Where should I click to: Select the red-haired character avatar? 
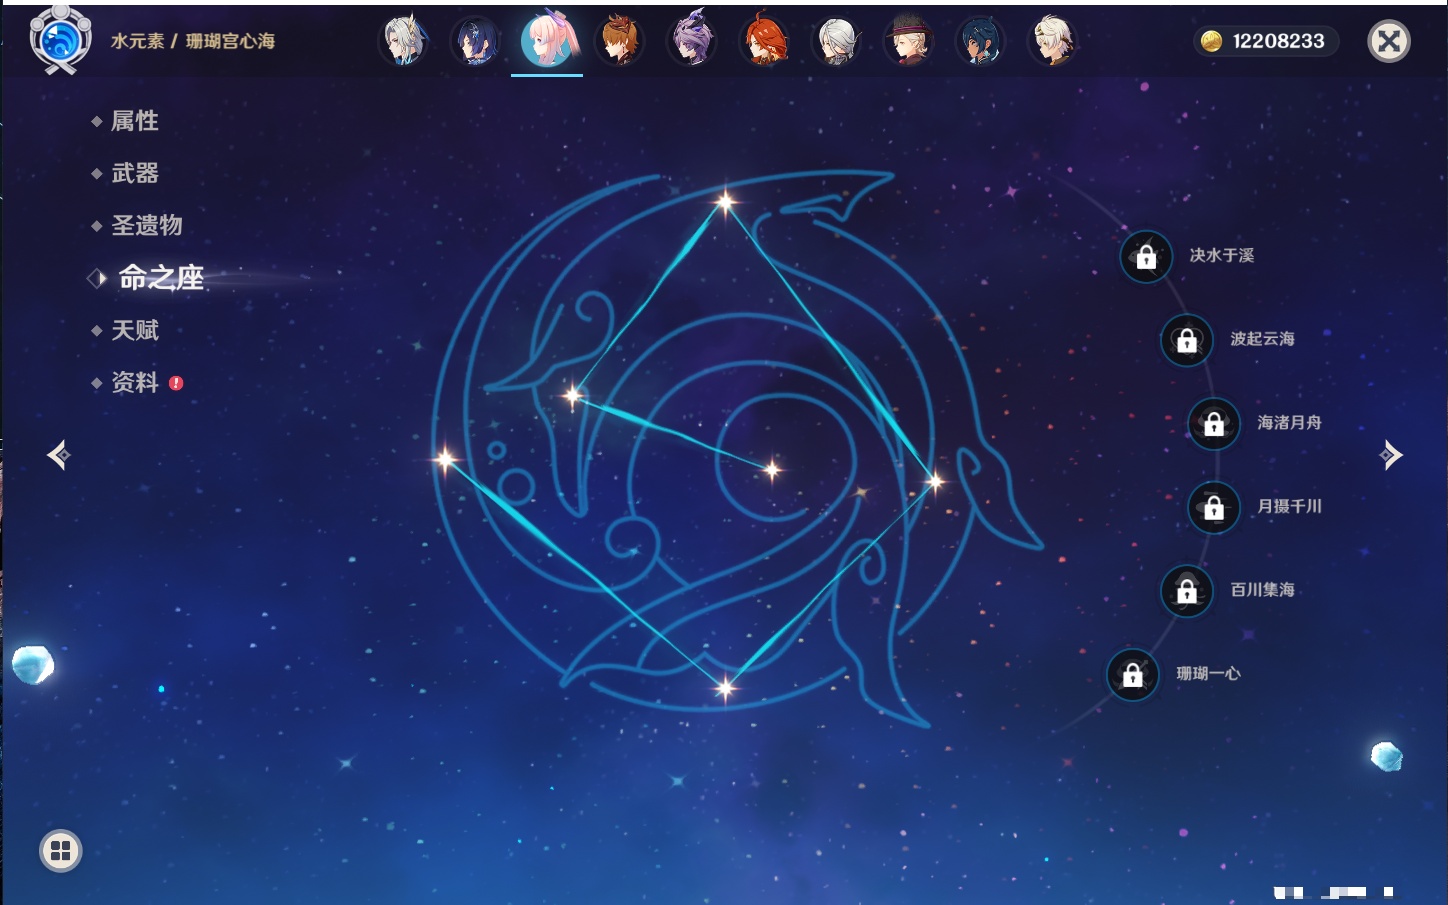click(x=764, y=41)
